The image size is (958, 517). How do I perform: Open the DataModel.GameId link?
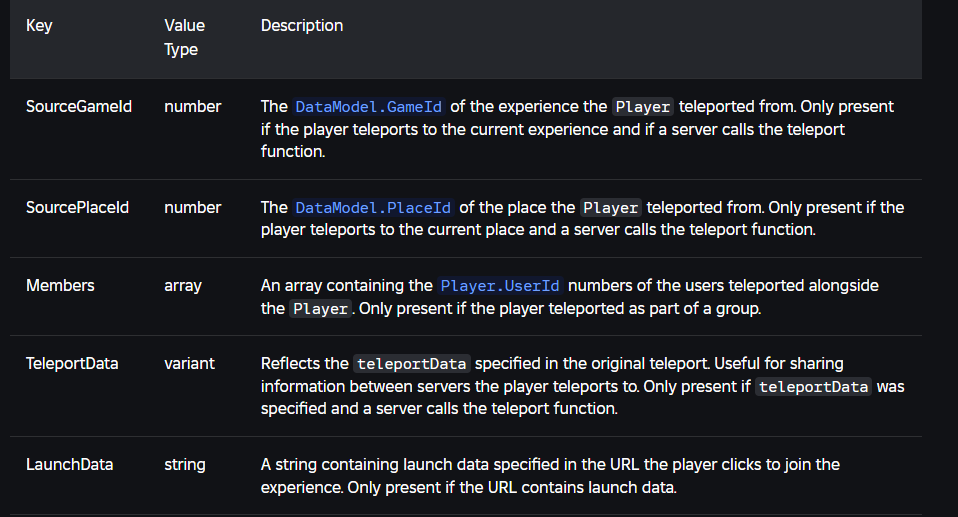(370, 107)
